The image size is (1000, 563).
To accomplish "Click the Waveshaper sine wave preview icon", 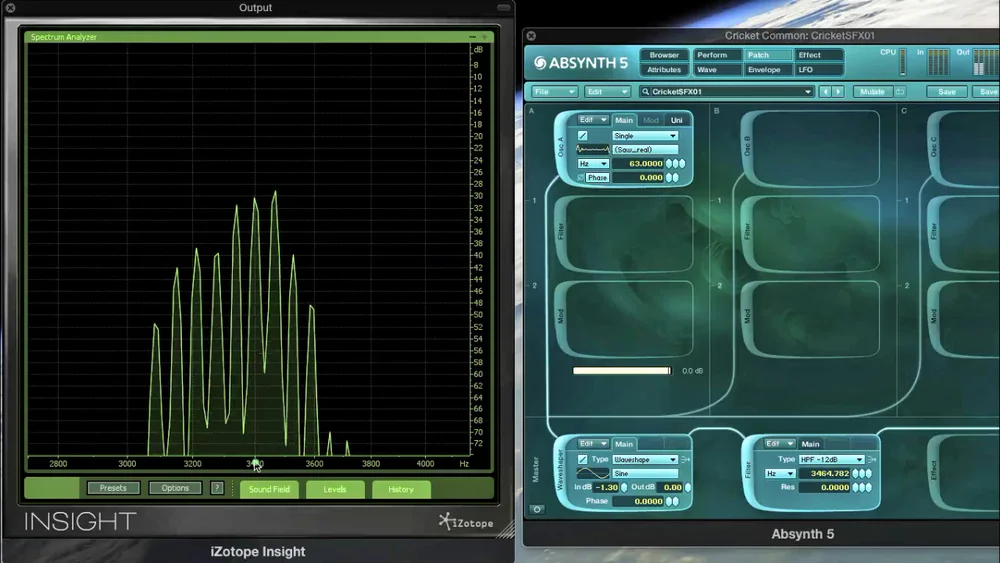I will tap(592, 473).
